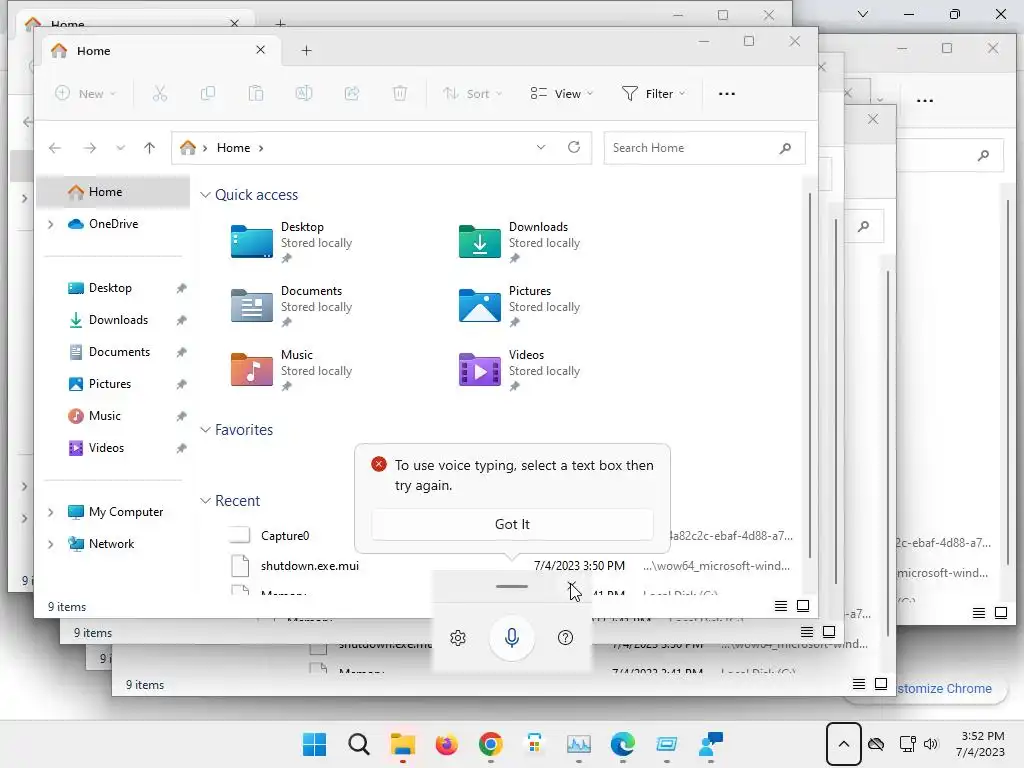The width and height of the screenshot is (1024, 768).
Task: Open the Downloads folder in Quick access
Action: pos(519,242)
